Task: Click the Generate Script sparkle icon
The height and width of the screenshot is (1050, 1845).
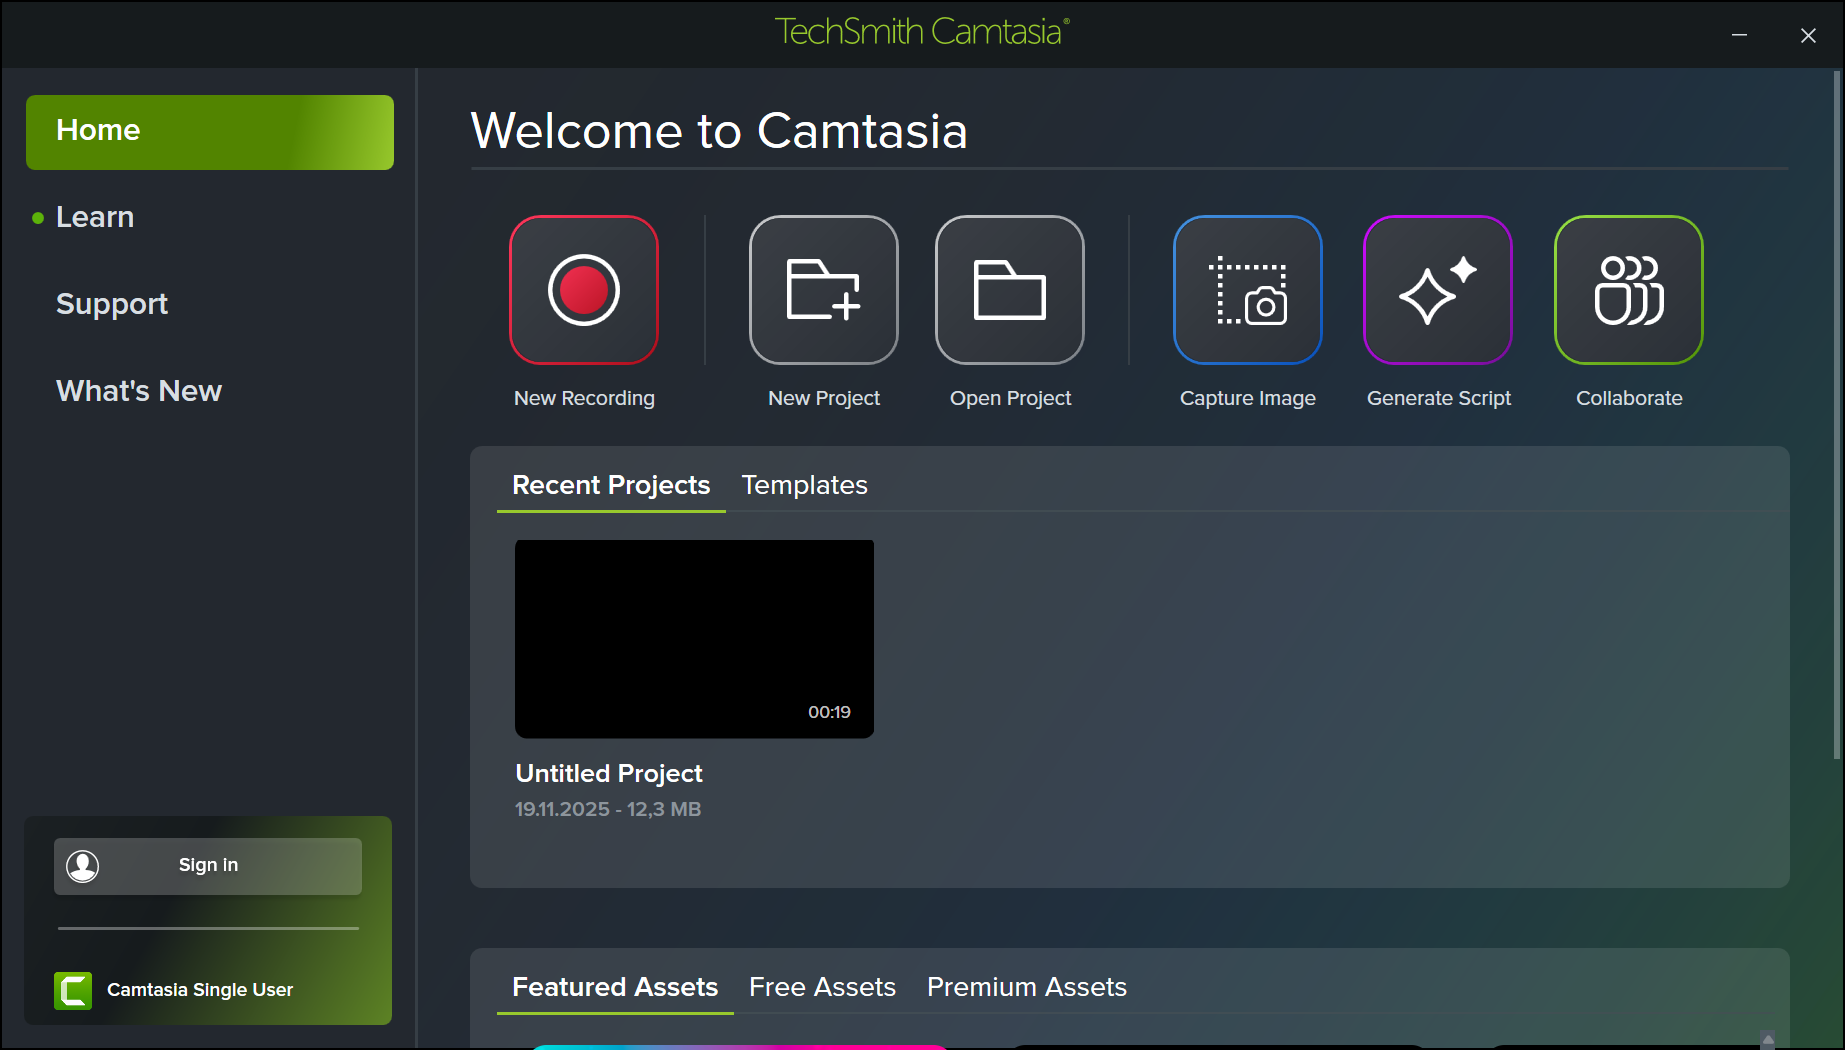Action: click(x=1437, y=290)
